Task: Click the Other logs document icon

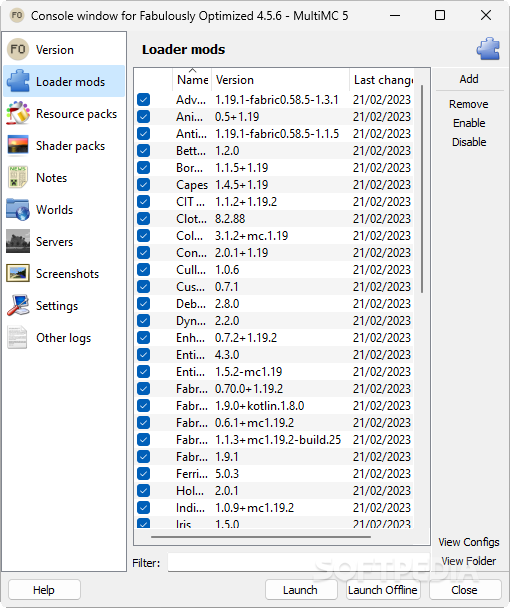Action: [17, 337]
